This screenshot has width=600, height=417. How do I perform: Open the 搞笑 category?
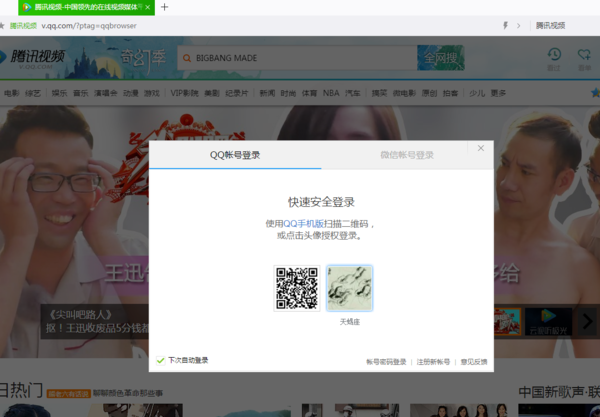tap(379, 93)
